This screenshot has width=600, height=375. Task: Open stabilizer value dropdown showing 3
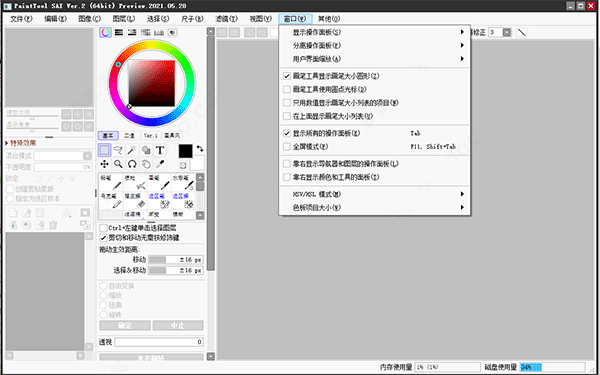point(507,33)
